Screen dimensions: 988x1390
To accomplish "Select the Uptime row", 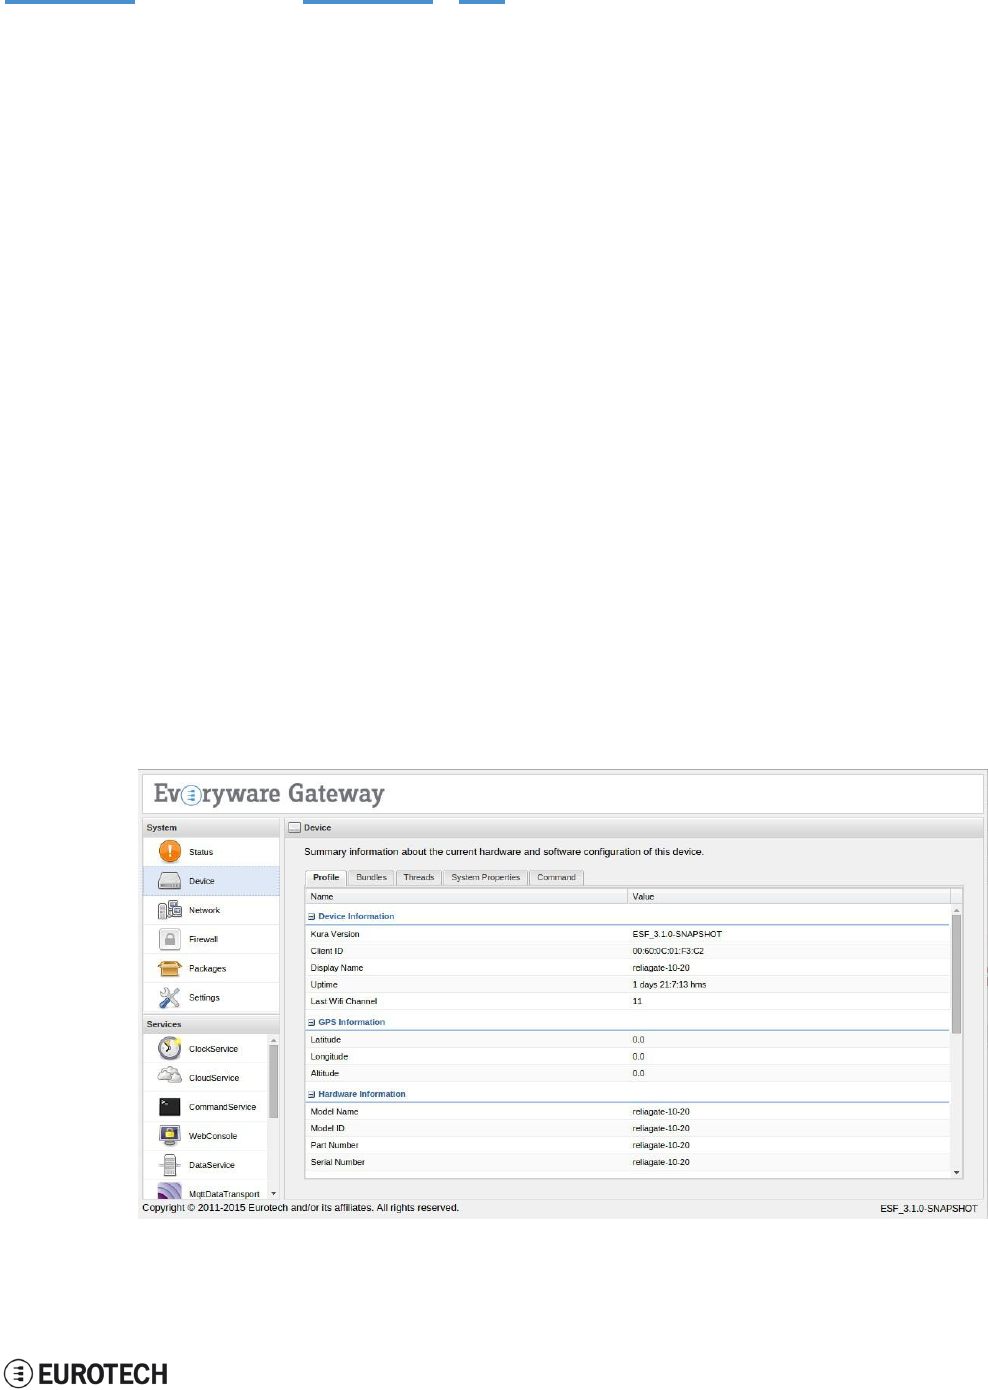I will point(628,985).
